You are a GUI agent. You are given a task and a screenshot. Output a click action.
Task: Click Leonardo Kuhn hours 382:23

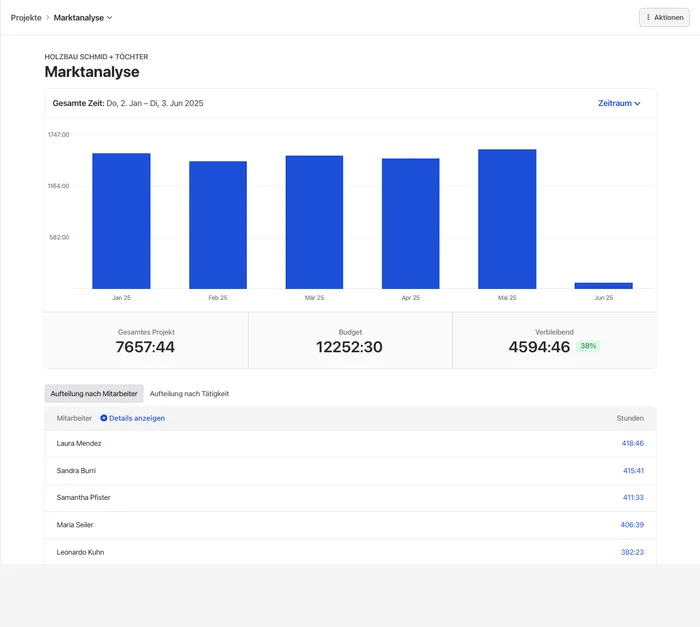(x=631, y=552)
